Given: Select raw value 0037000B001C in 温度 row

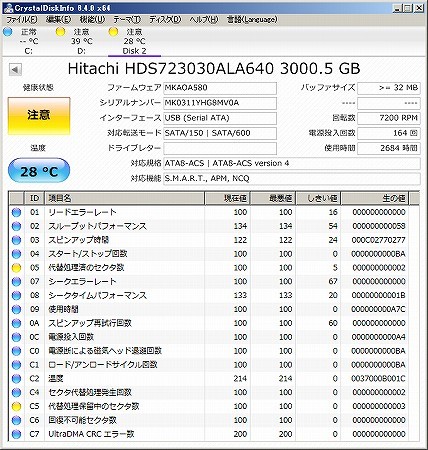Looking at the screenshot, I should [x=378, y=379].
